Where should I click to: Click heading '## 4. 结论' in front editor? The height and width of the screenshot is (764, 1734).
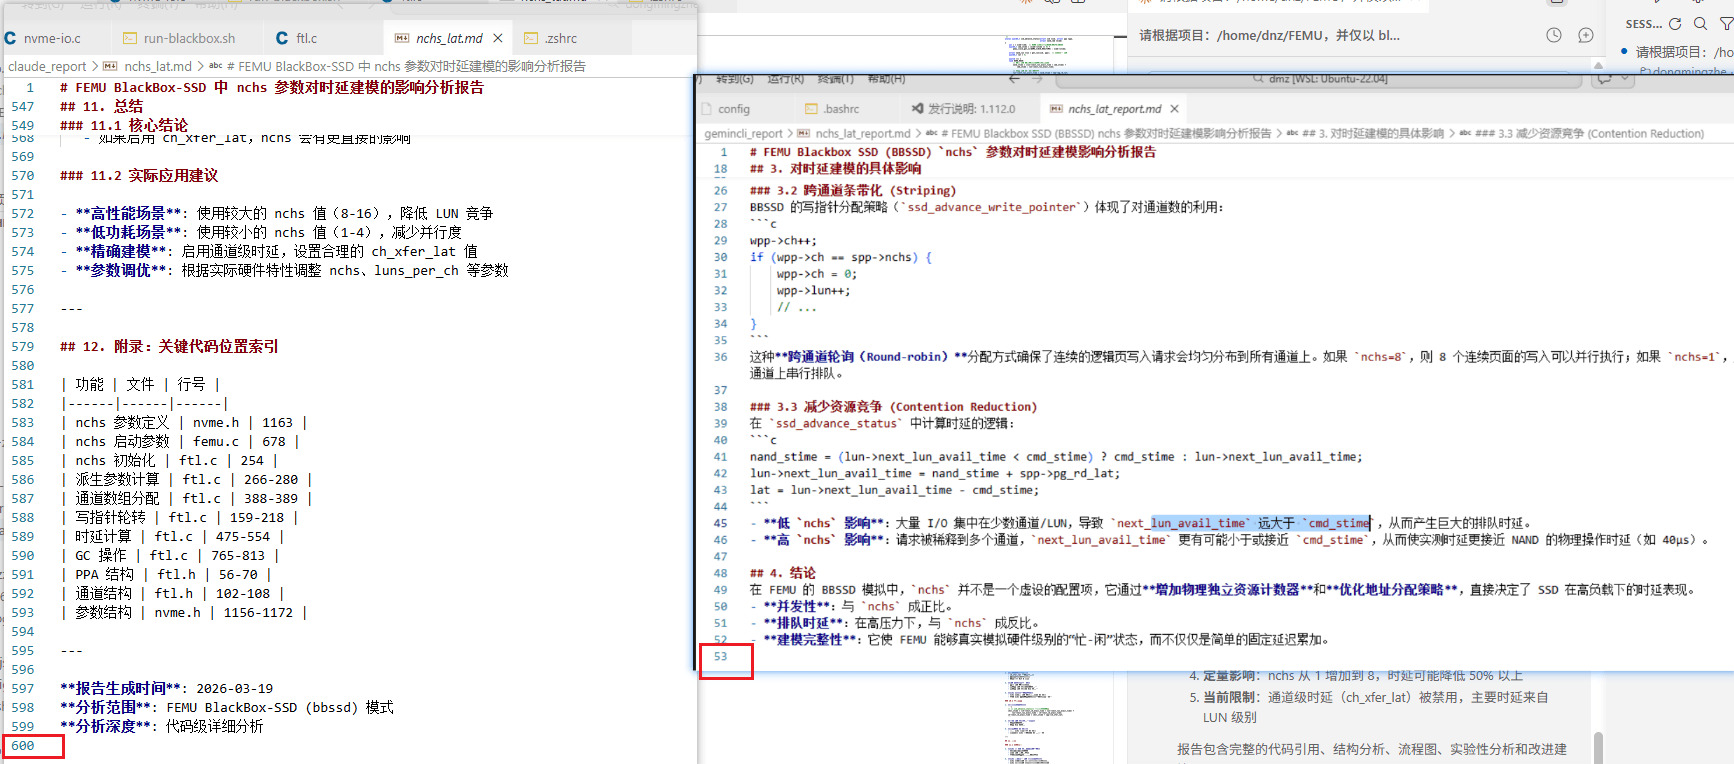point(782,573)
